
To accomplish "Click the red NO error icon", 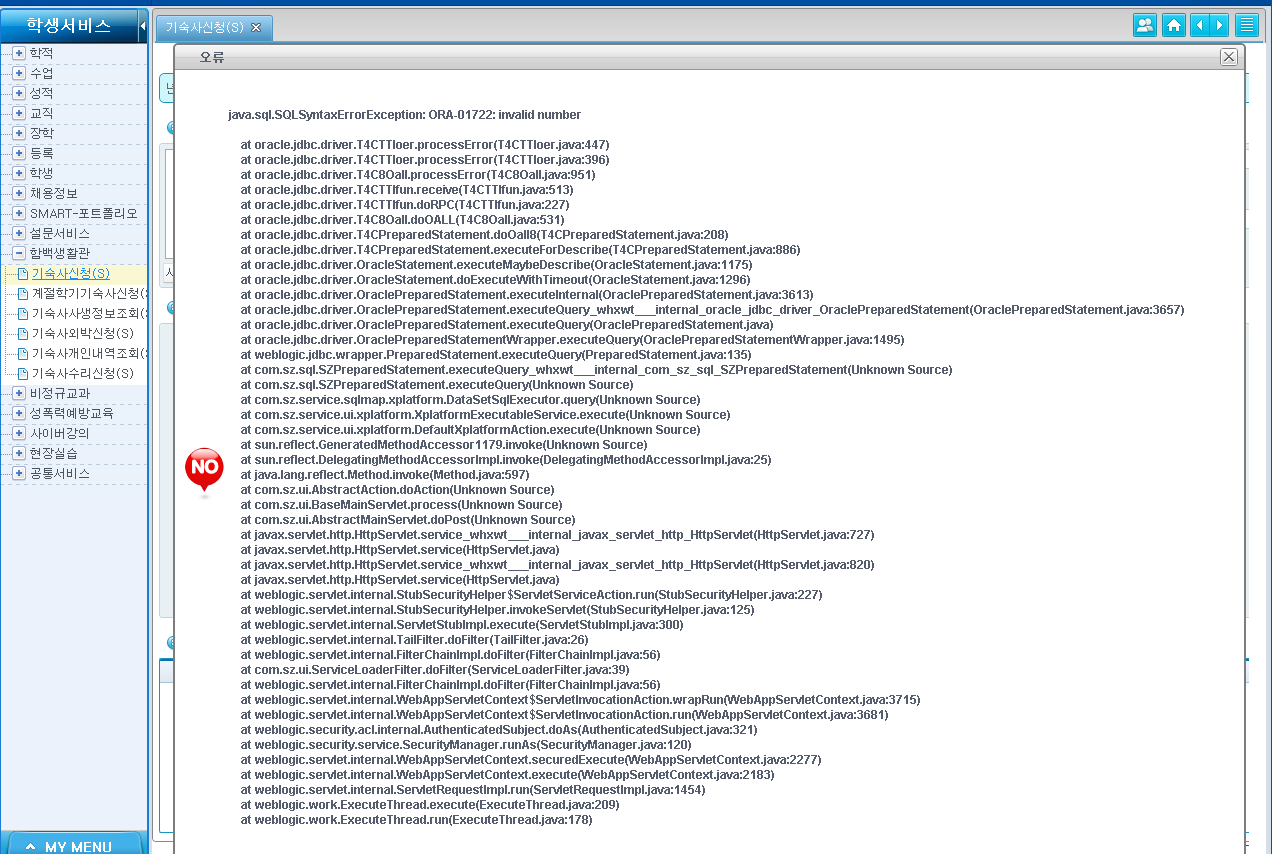I will 204,470.
